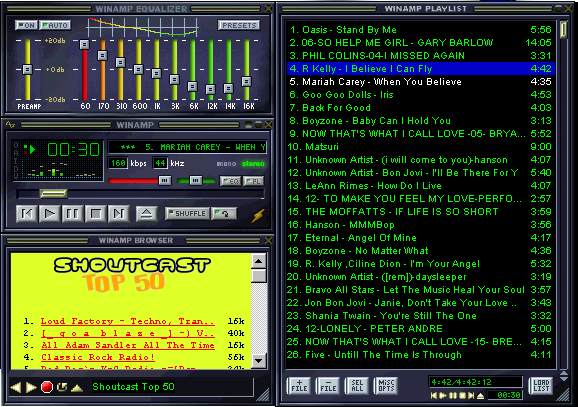Viewport: 578px width, 407px height.
Task: Click the 00:30 time display in Winamp
Action: pos(74,150)
